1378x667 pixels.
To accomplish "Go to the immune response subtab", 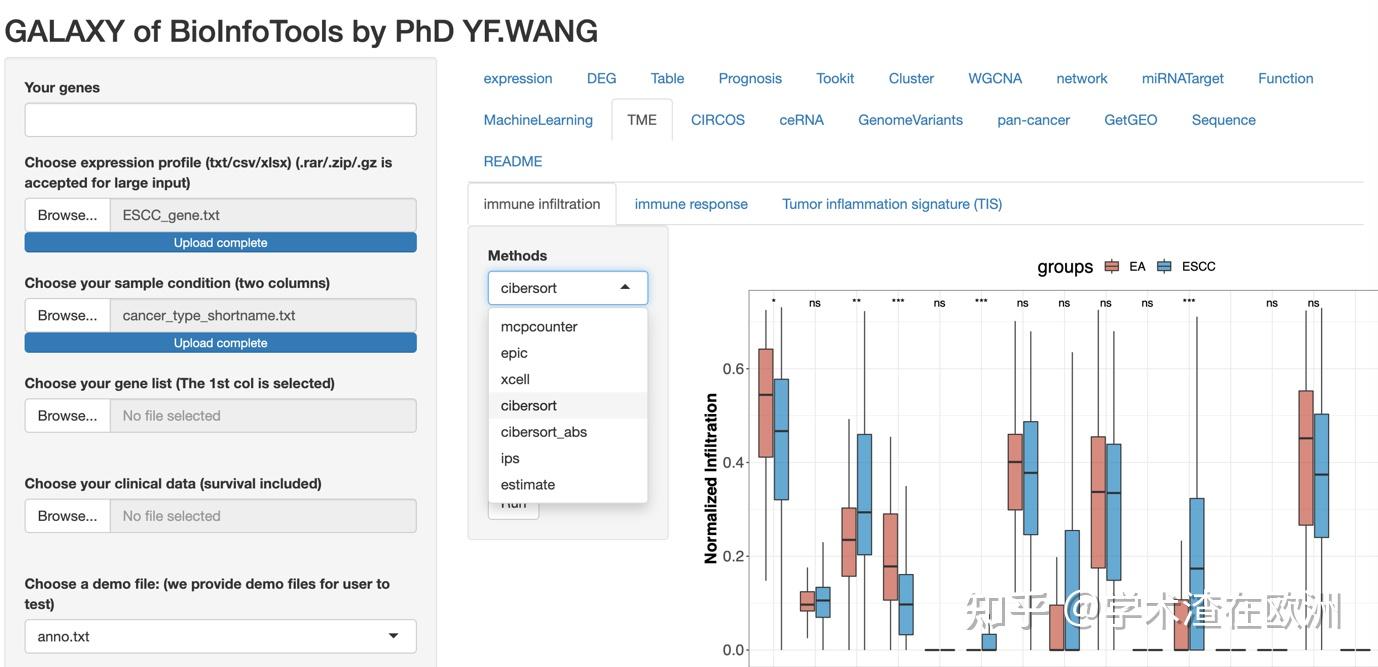I will [691, 204].
